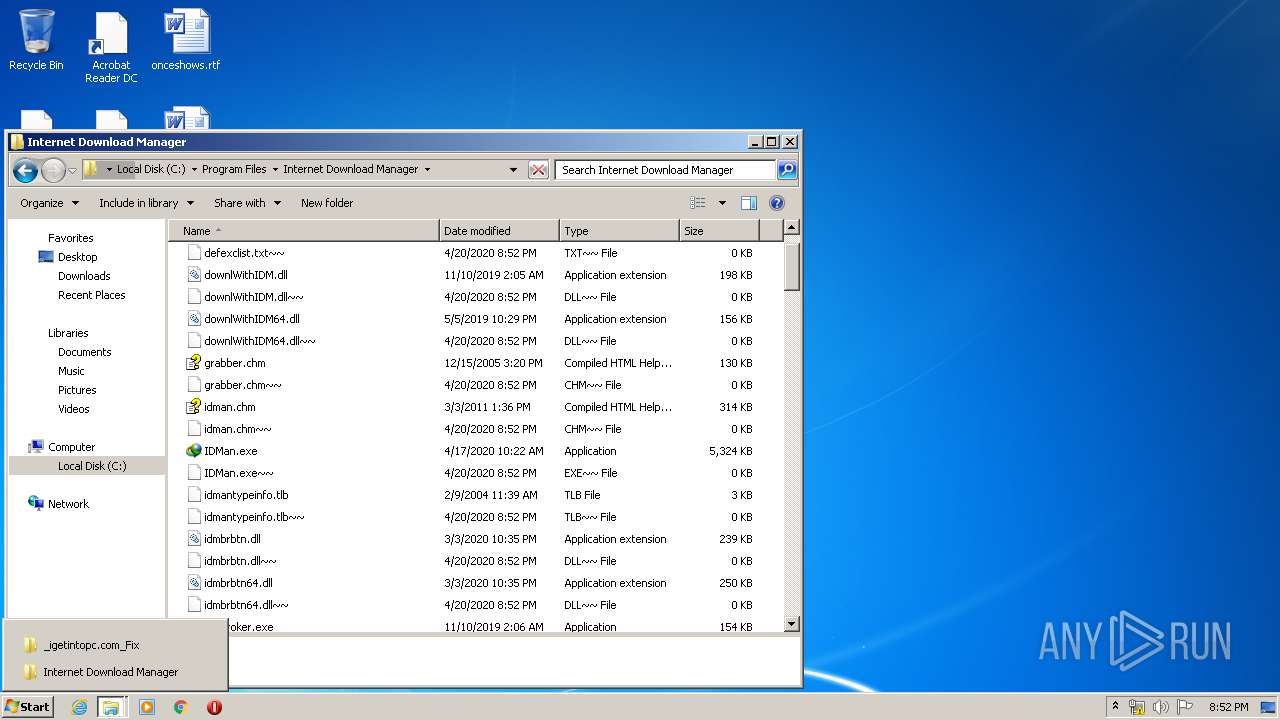The width and height of the screenshot is (1280, 720).
Task: Select Network in navigation pane
Action: [x=68, y=504]
